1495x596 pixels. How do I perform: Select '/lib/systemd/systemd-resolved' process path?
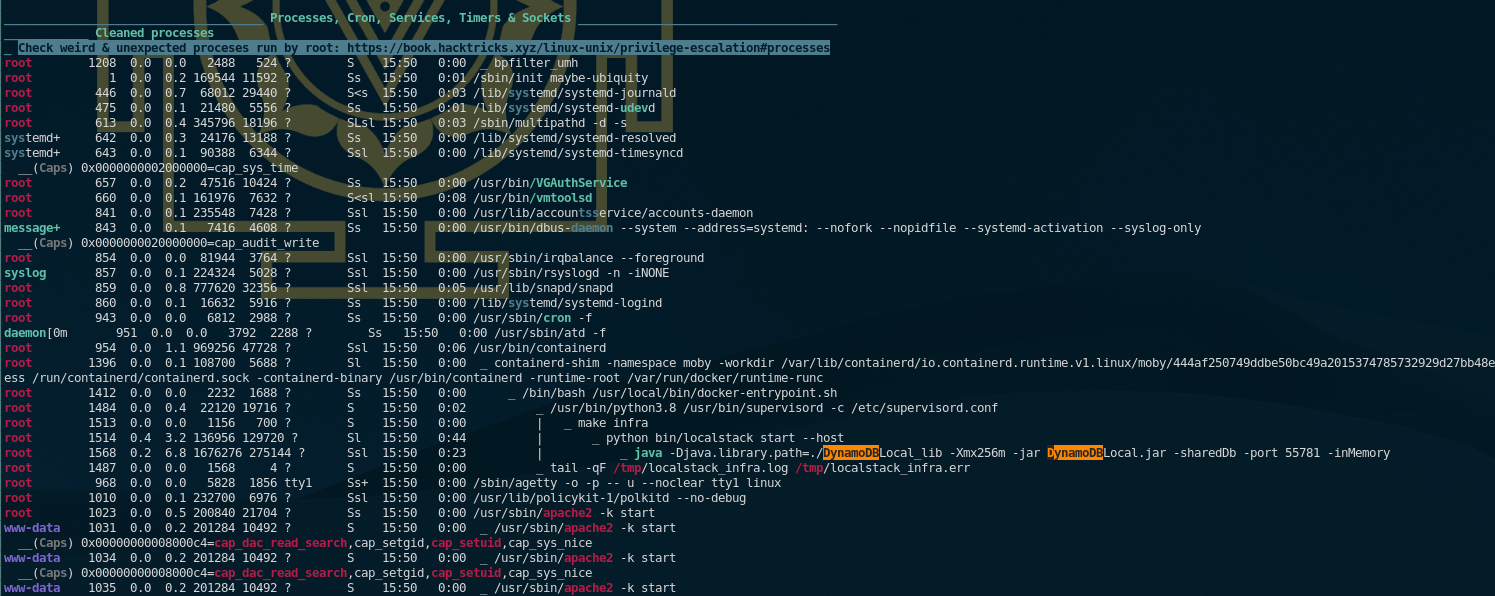[575, 138]
